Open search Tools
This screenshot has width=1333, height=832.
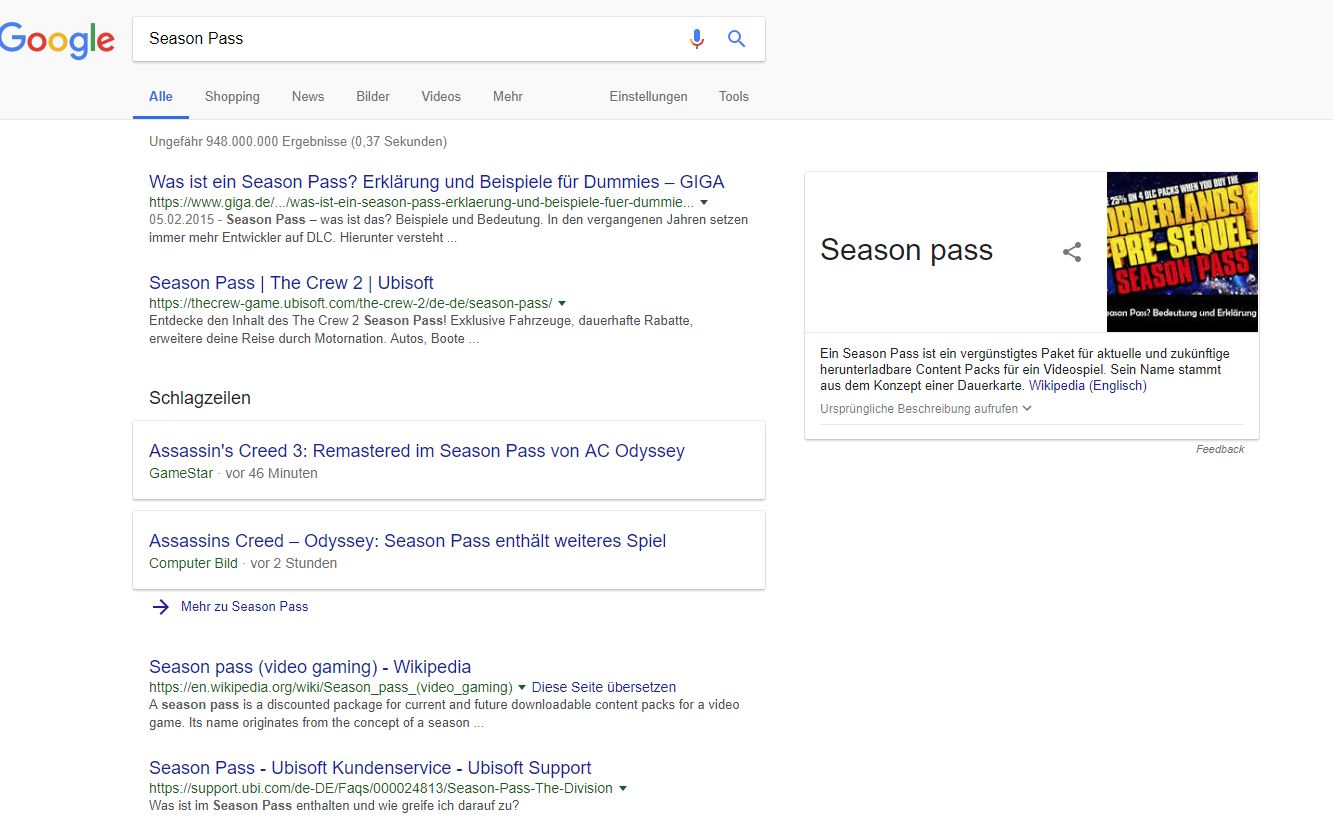734,97
